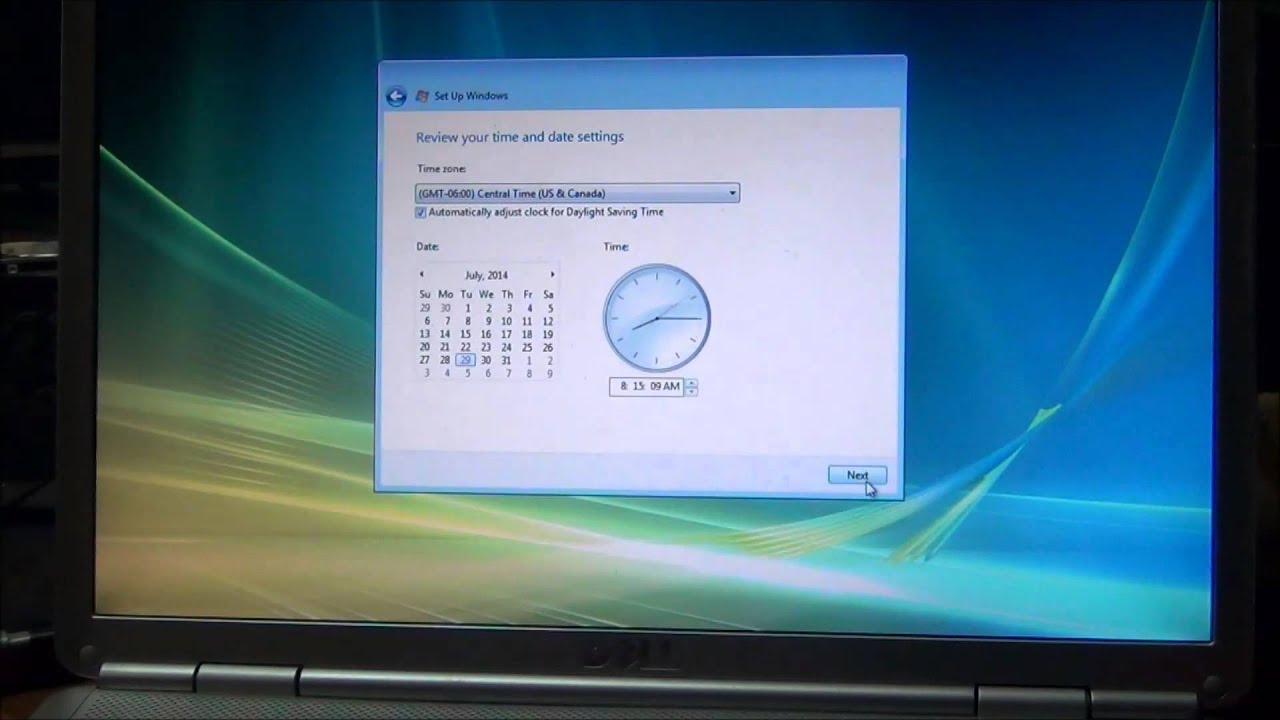The height and width of the screenshot is (720, 1280).
Task: Choose date 21 in the calendar
Action: 445,347
